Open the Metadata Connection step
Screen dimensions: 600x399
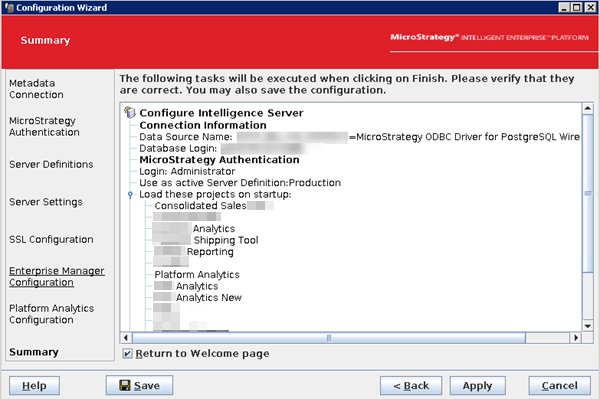coord(36,89)
